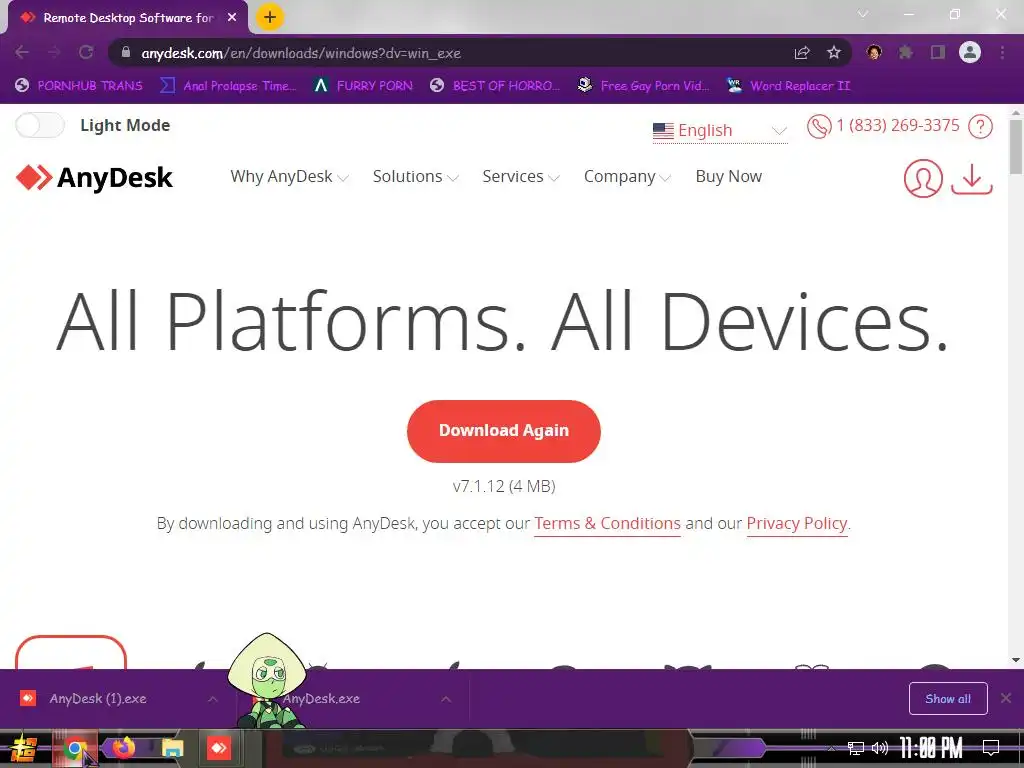The image size is (1024, 768).
Task: Click the Download Again button
Action: coord(504,431)
